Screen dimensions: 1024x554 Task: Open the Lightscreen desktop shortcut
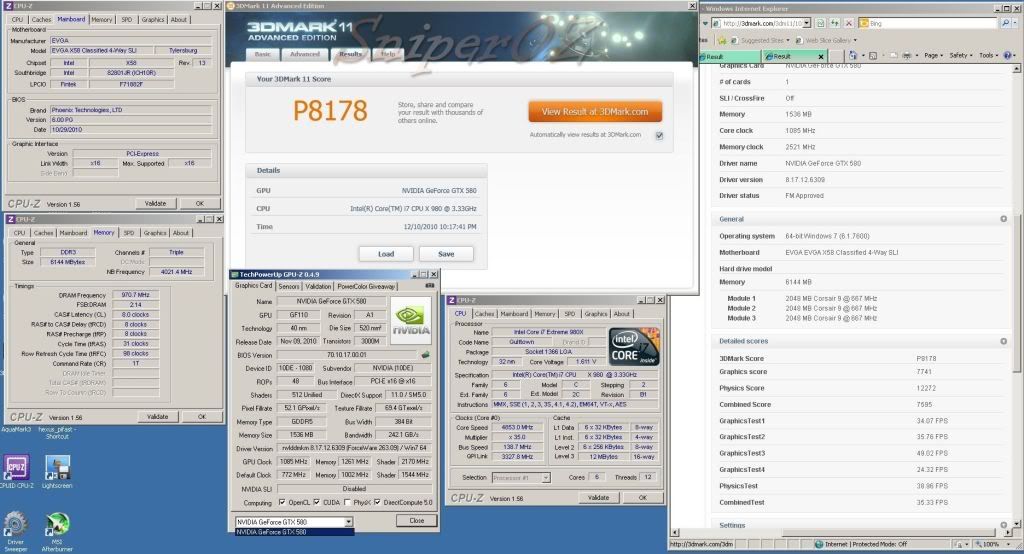[57, 468]
